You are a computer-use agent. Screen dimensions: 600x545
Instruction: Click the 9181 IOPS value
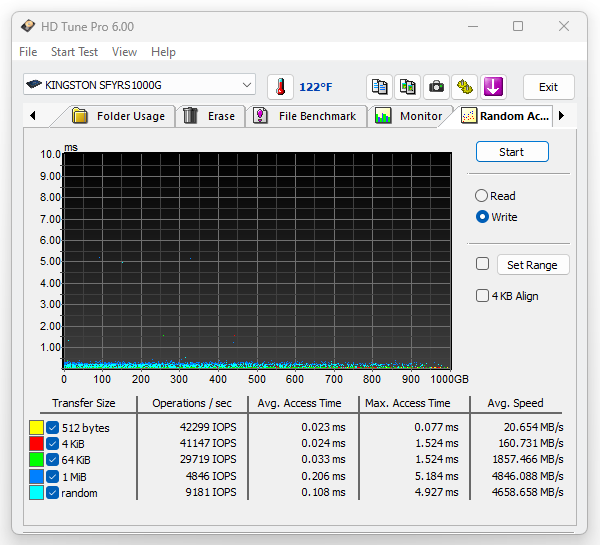click(211, 492)
